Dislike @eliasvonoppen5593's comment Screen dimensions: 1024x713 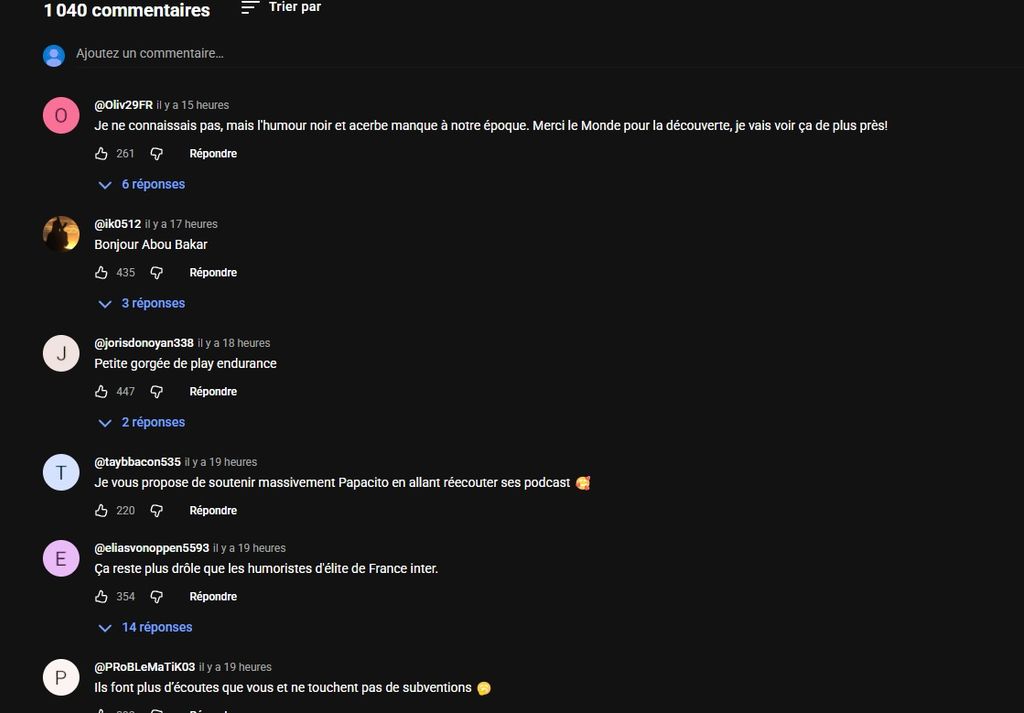(157, 596)
